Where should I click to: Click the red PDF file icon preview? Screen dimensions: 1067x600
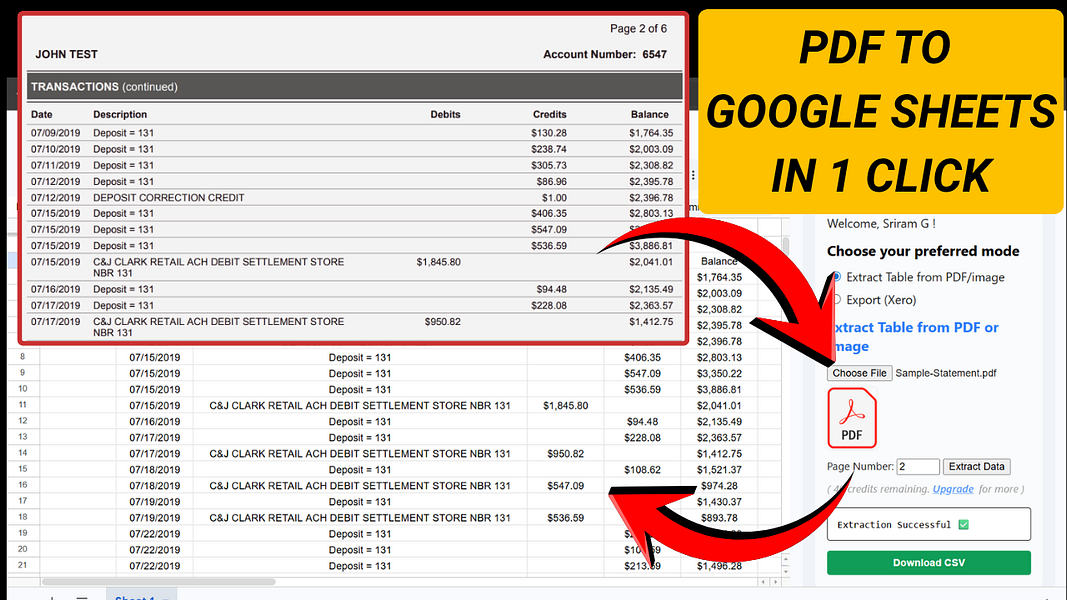[x=851, y=418]
